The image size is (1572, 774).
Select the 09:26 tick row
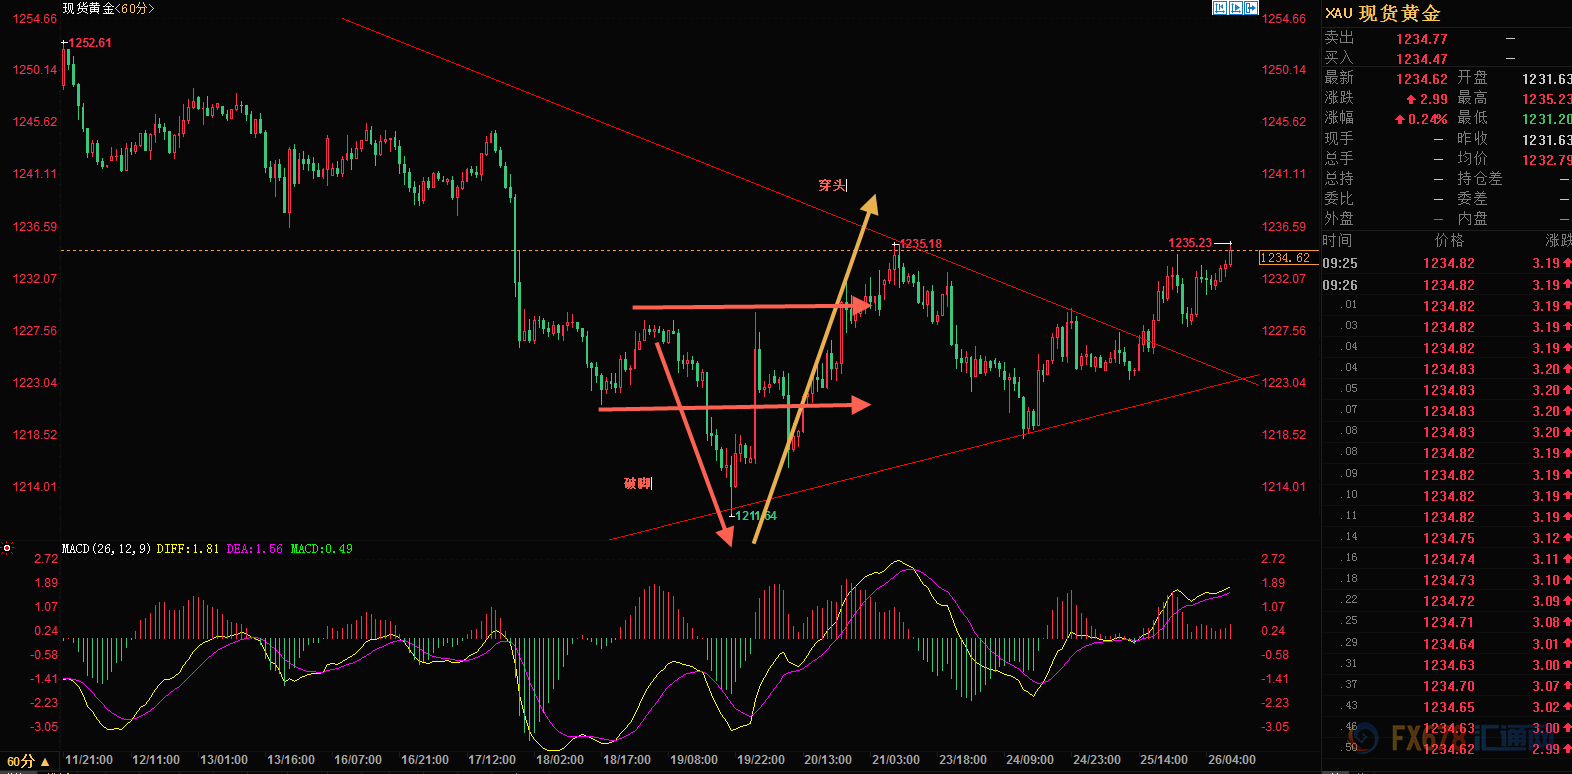(1447, 285)
